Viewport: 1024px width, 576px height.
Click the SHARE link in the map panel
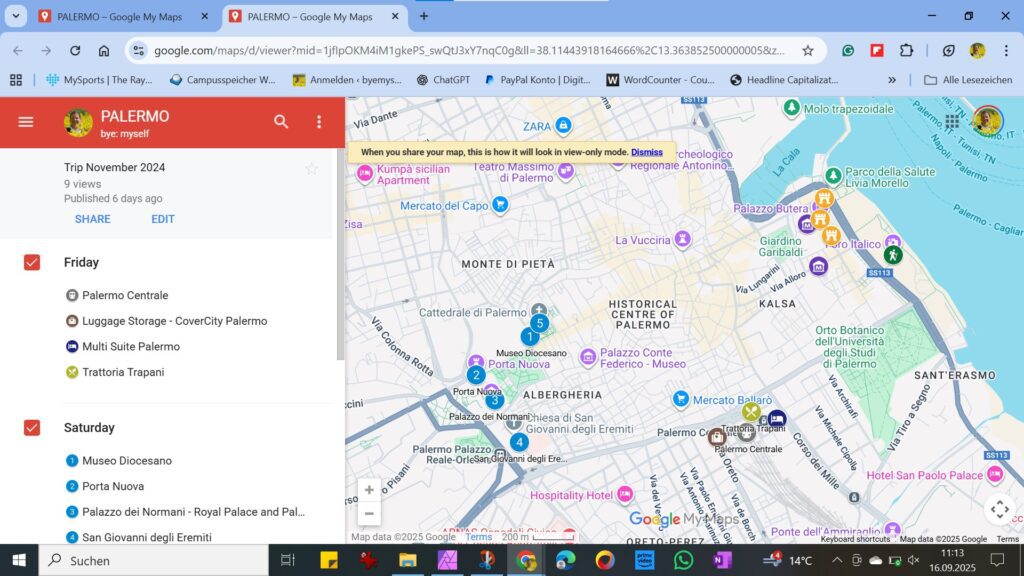tap(92, 218)
